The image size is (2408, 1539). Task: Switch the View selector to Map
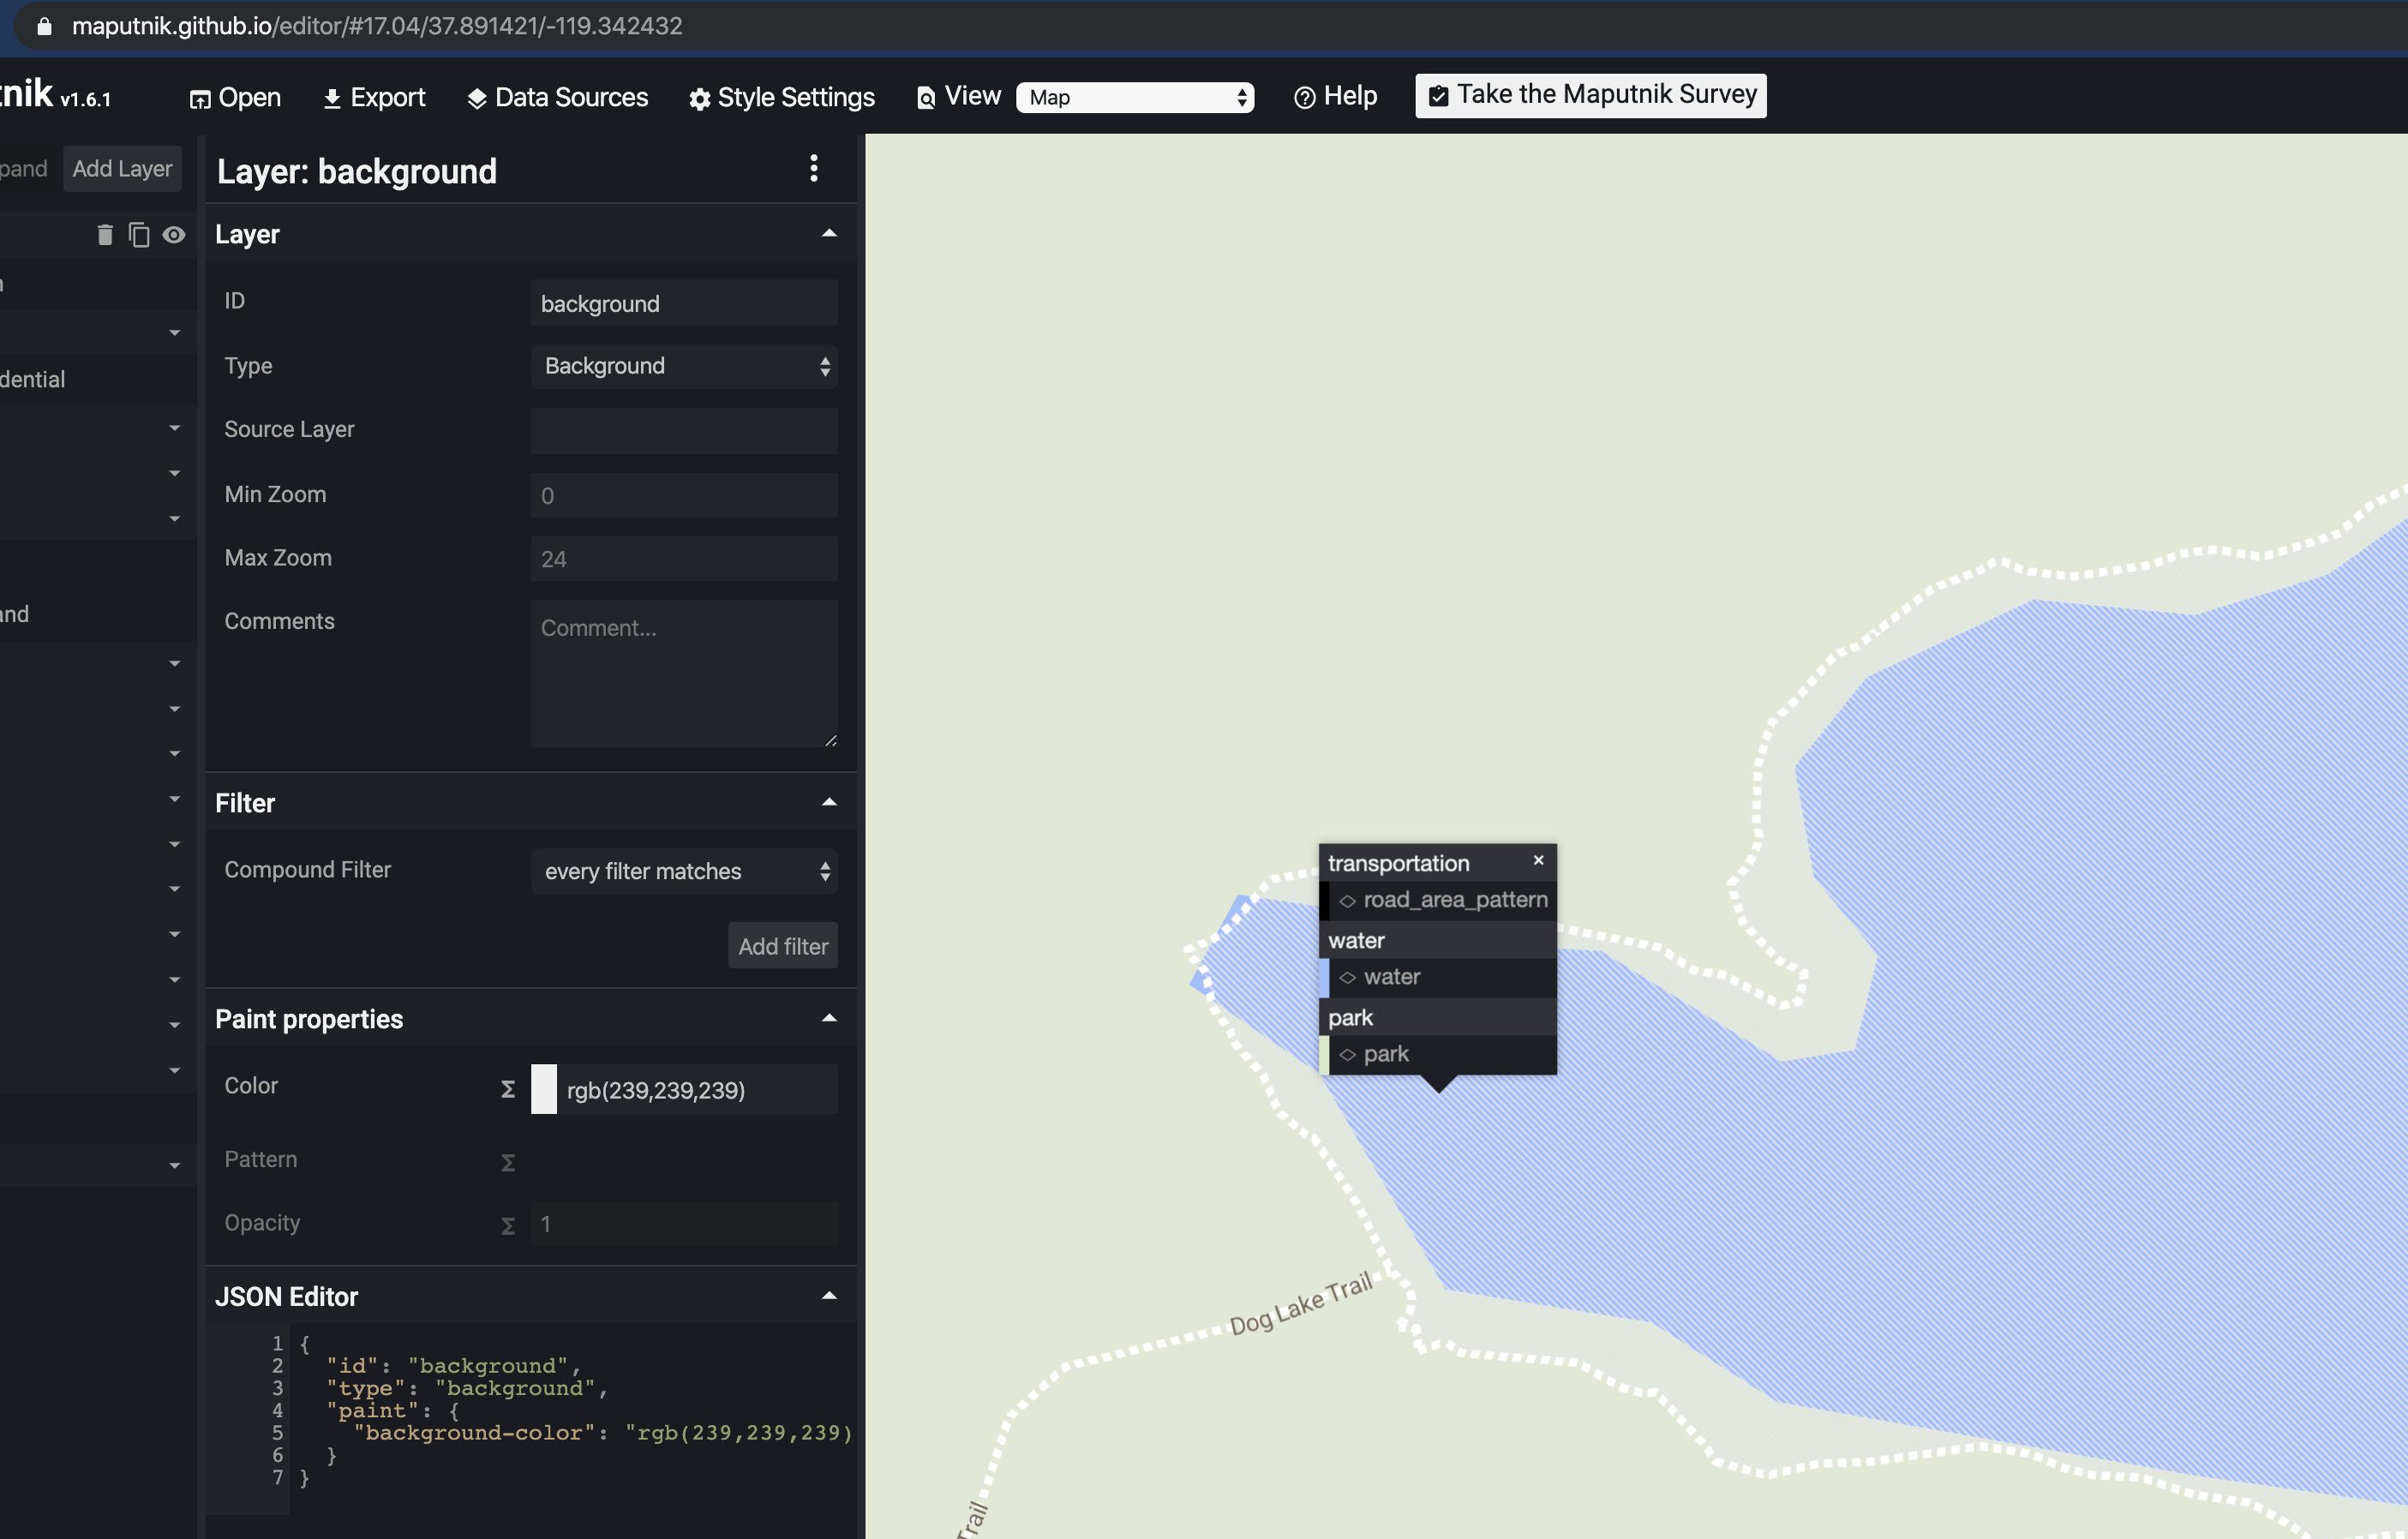pos(1135,97)
